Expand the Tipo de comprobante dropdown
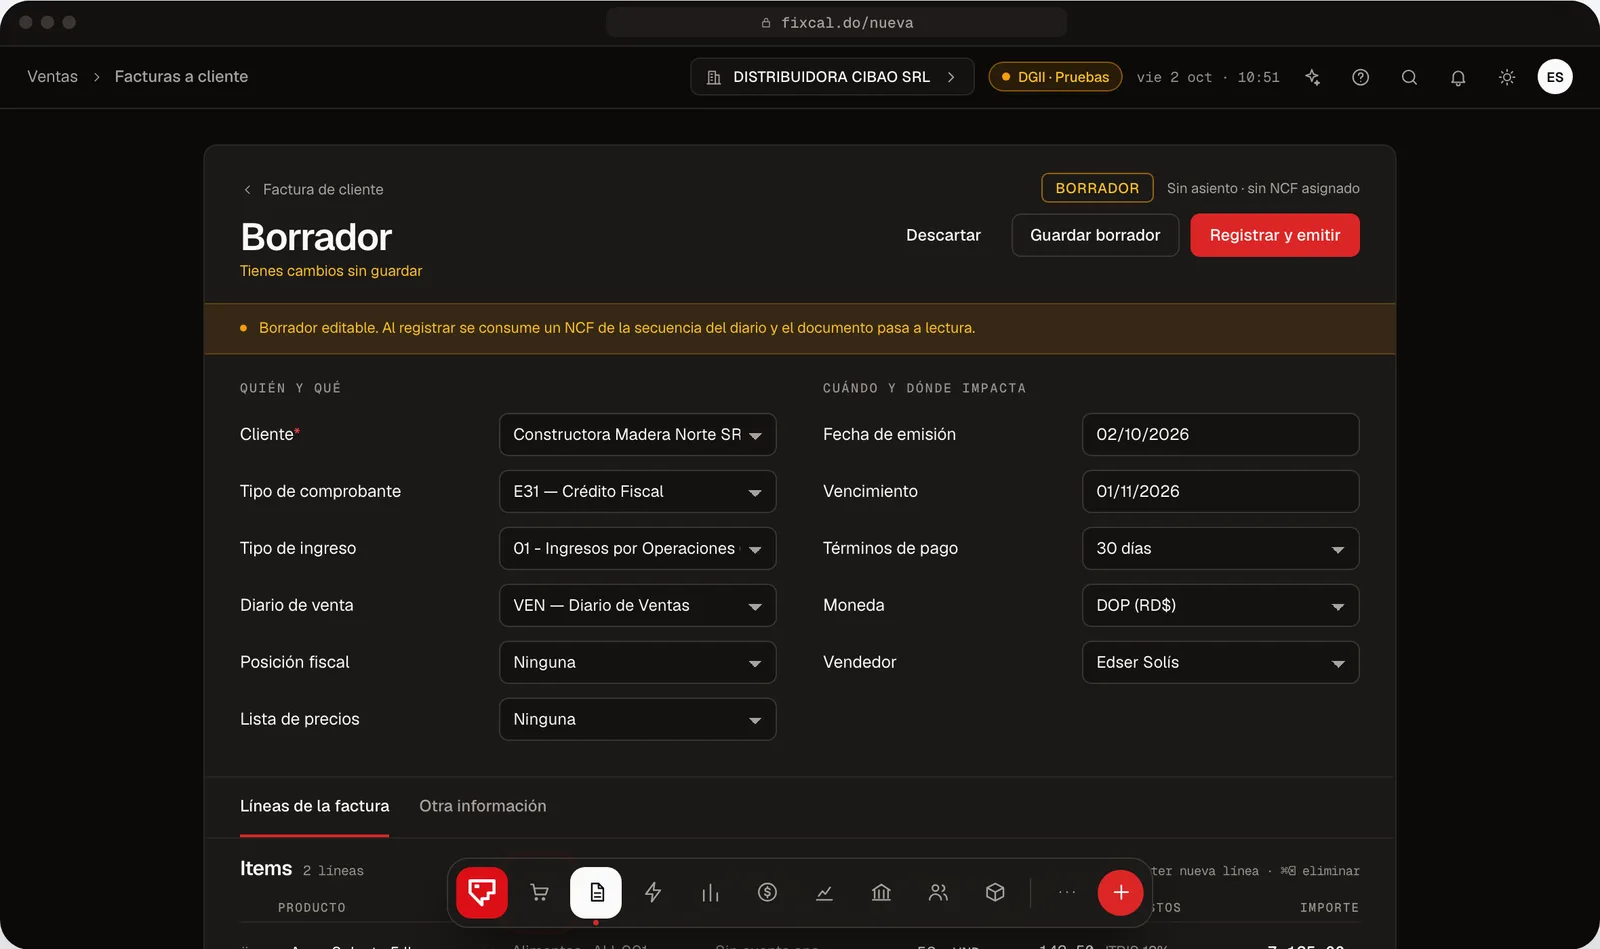The image size is (1600, 949). click(x=638, y=492)
